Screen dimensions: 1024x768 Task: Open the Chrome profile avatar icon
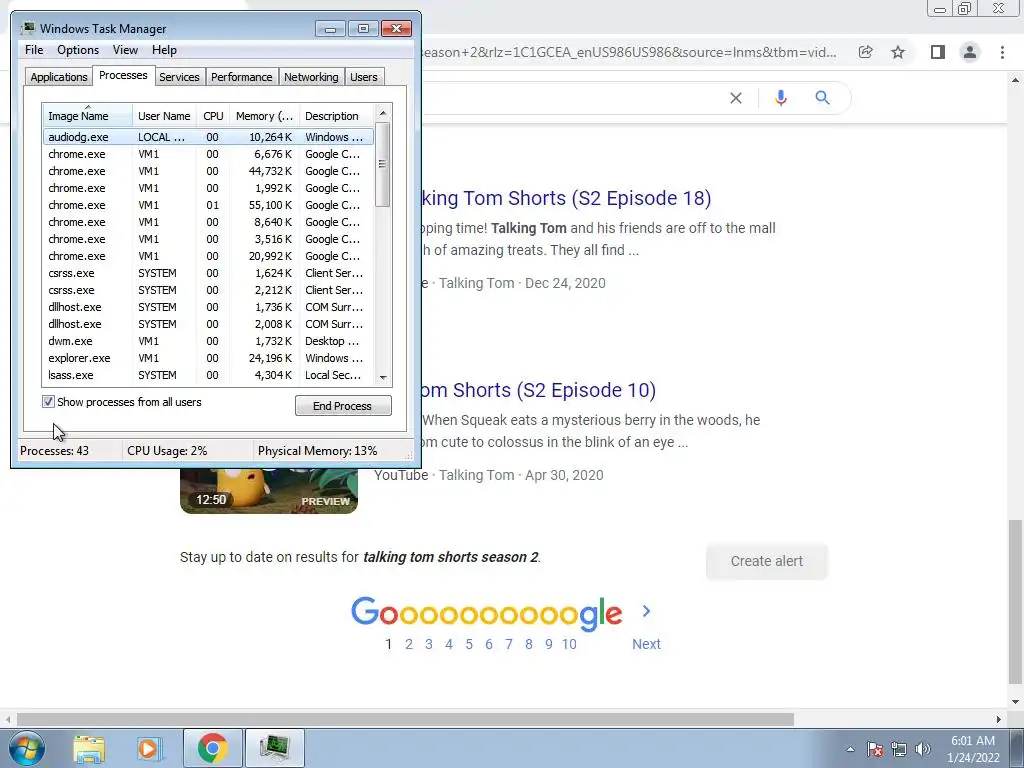tap(970, 52)
